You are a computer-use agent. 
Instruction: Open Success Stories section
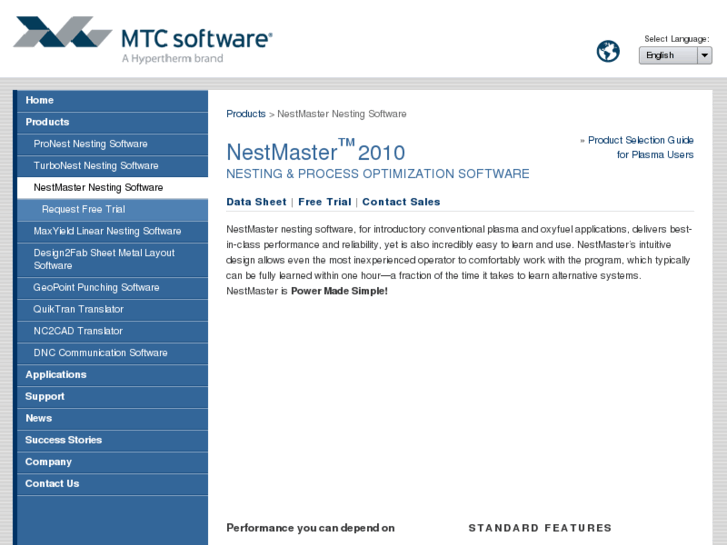[x=112, y=440]
